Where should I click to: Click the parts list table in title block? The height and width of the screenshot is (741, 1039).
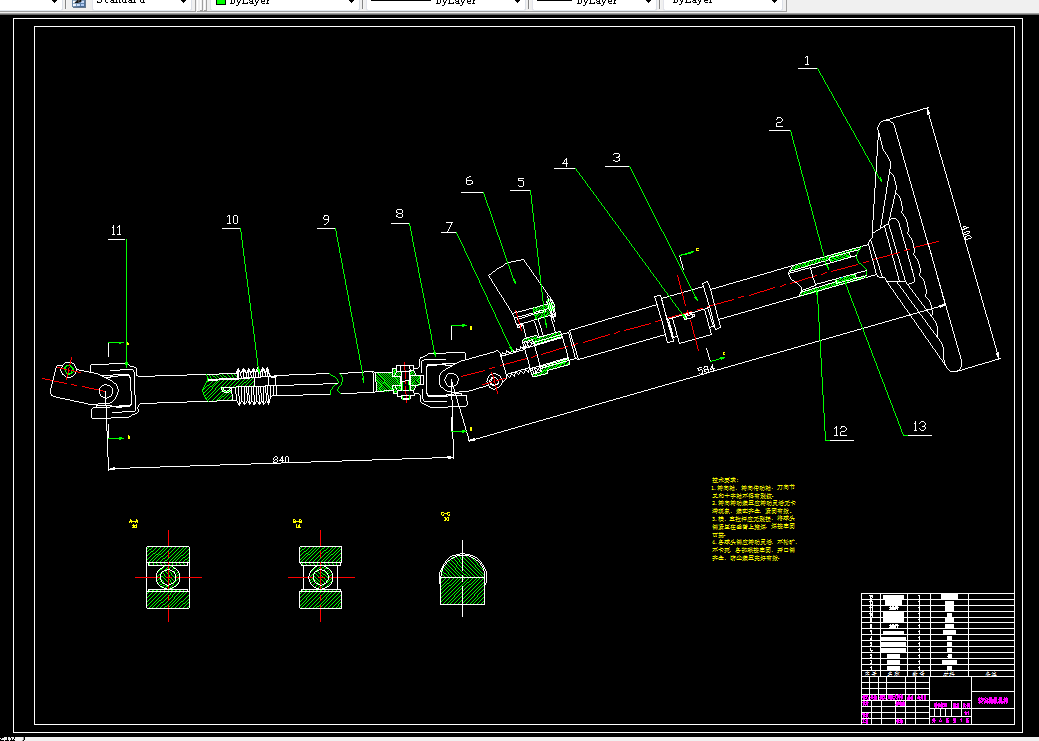point(938,634)
